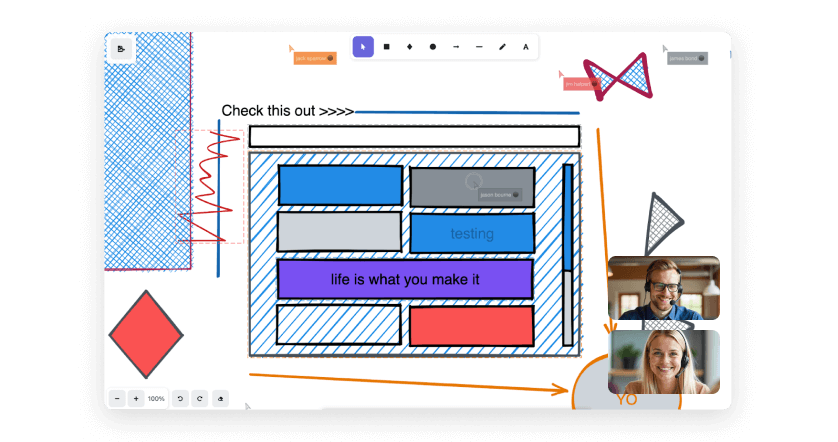Redo the previously undone action
This screenshot has height=442, width=838.
click(199, 398)
